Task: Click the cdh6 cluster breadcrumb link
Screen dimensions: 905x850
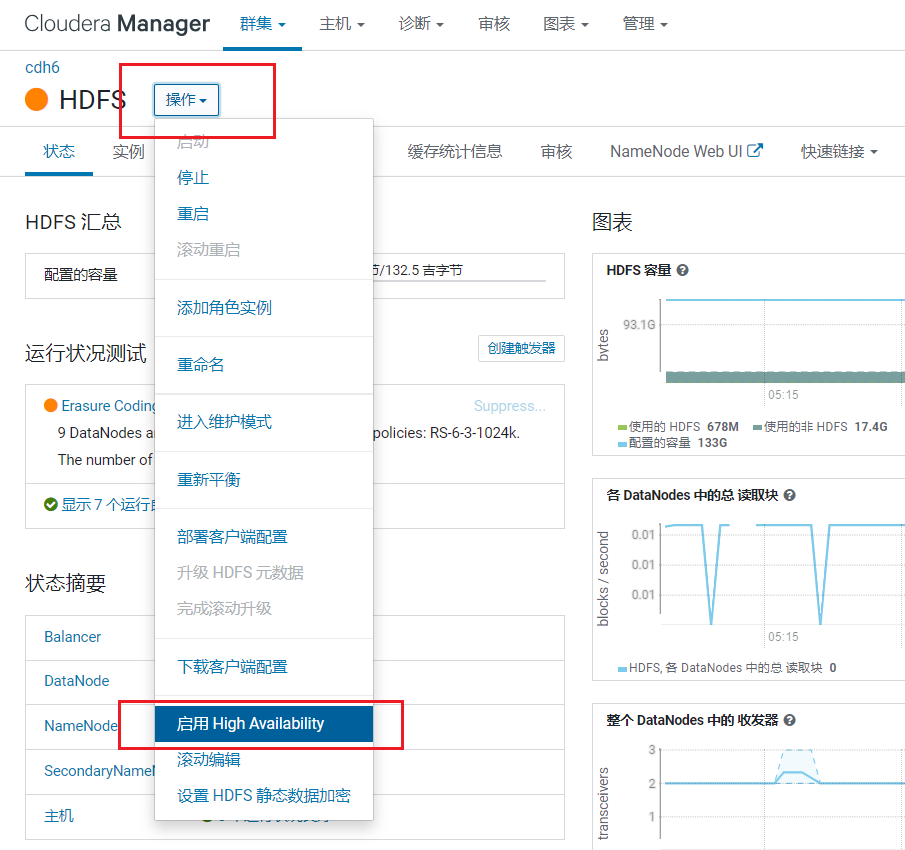Action: [x=42, y=68]
